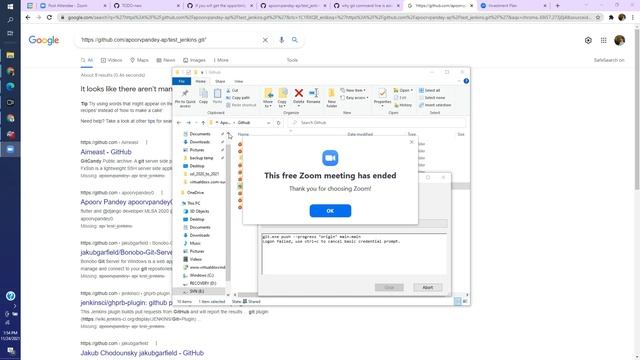Close the Zoom meeting ended dialog
The height and width of the screenshot is (360, 640).
[411, 142]
